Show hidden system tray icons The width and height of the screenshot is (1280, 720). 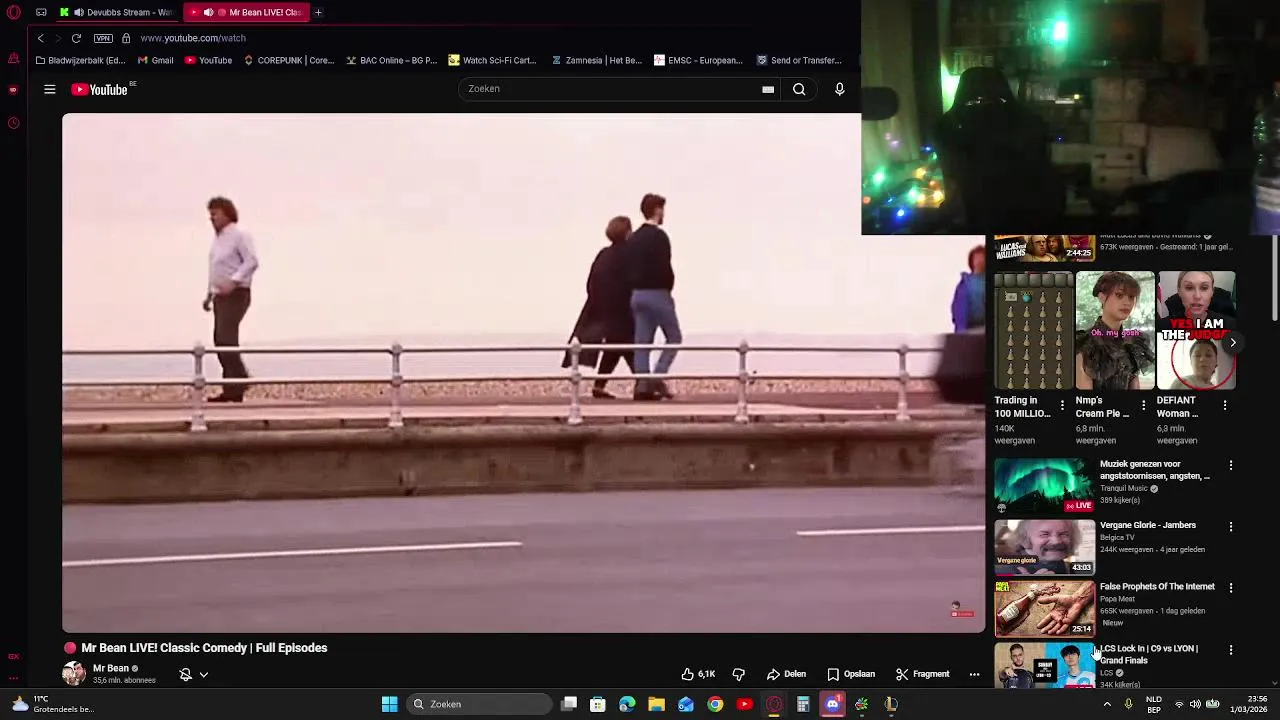click(1107, 704)
